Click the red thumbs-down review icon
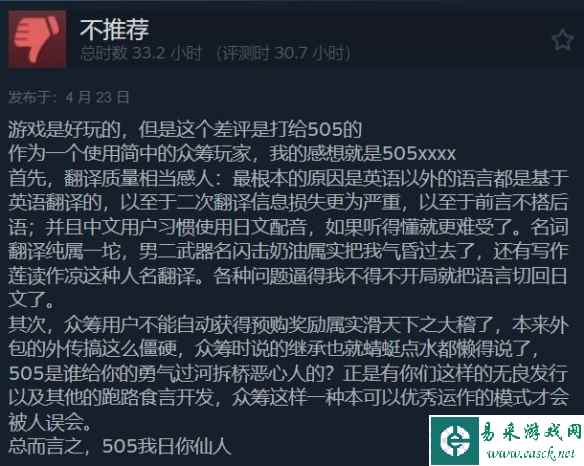 tap(37, 39)
